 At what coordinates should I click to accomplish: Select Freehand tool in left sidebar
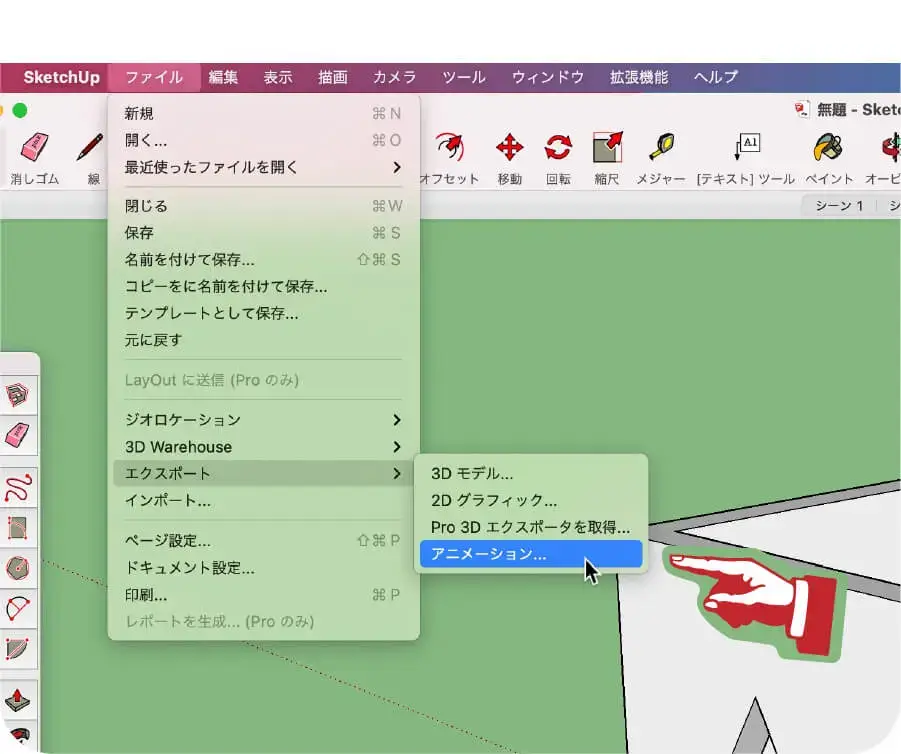click(18, 489)
